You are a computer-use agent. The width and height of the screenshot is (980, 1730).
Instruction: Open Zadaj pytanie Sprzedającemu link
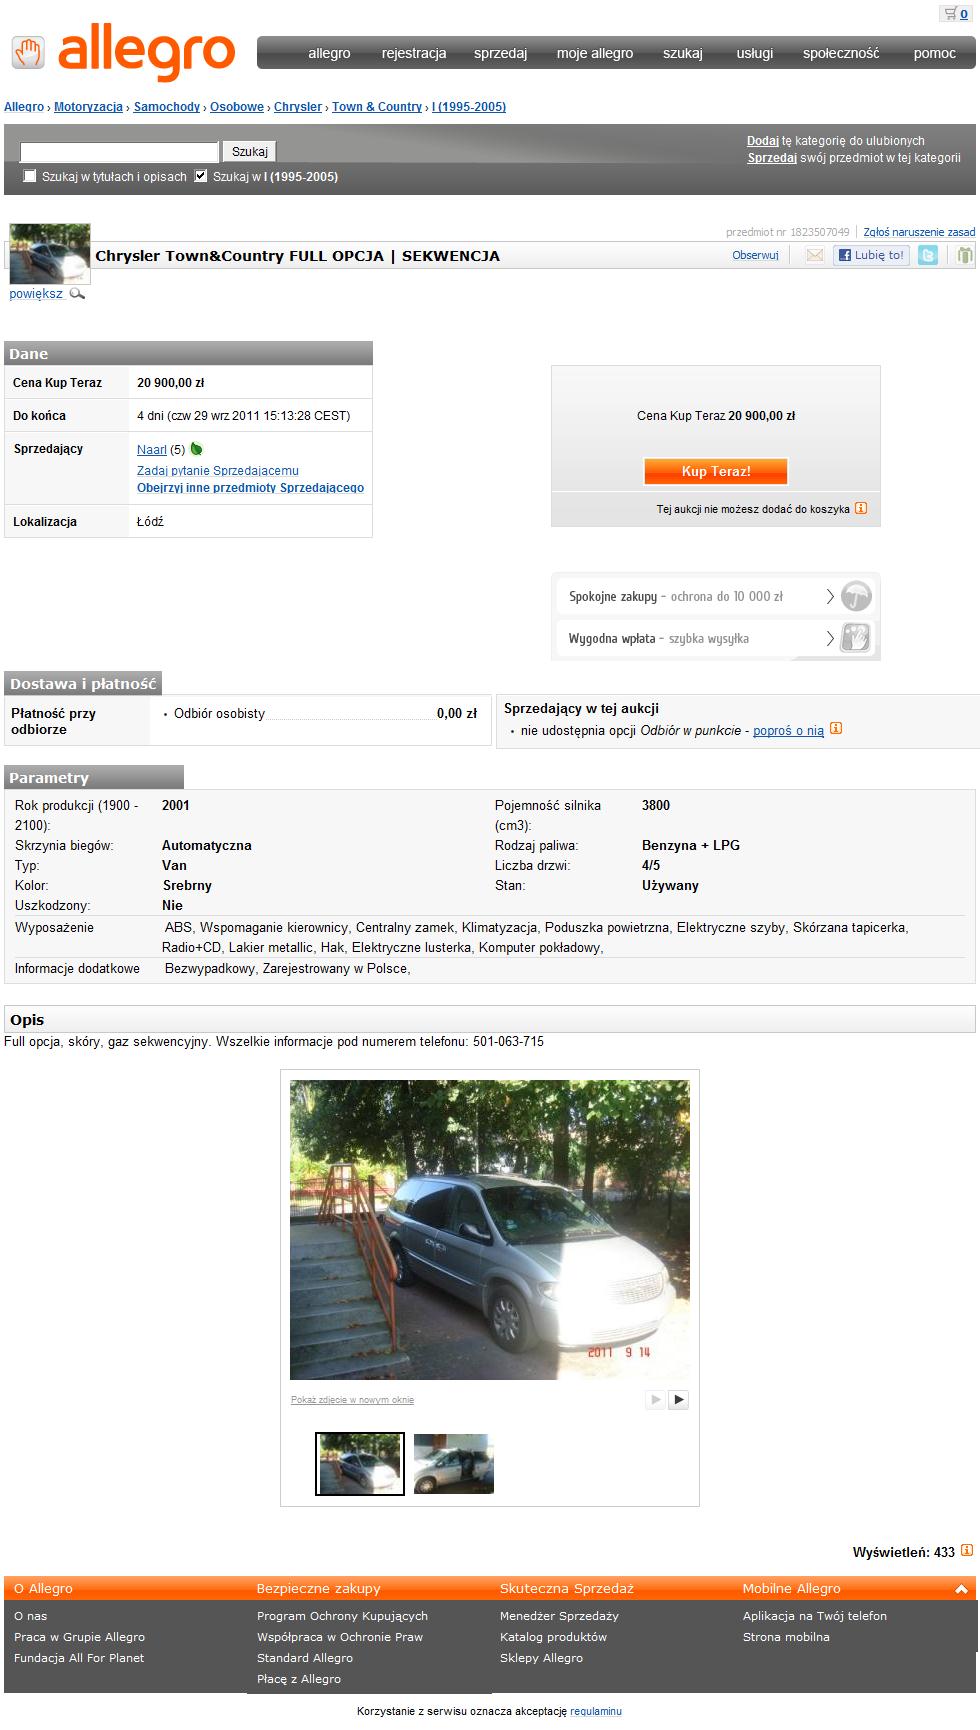click(x=218, y=470)
